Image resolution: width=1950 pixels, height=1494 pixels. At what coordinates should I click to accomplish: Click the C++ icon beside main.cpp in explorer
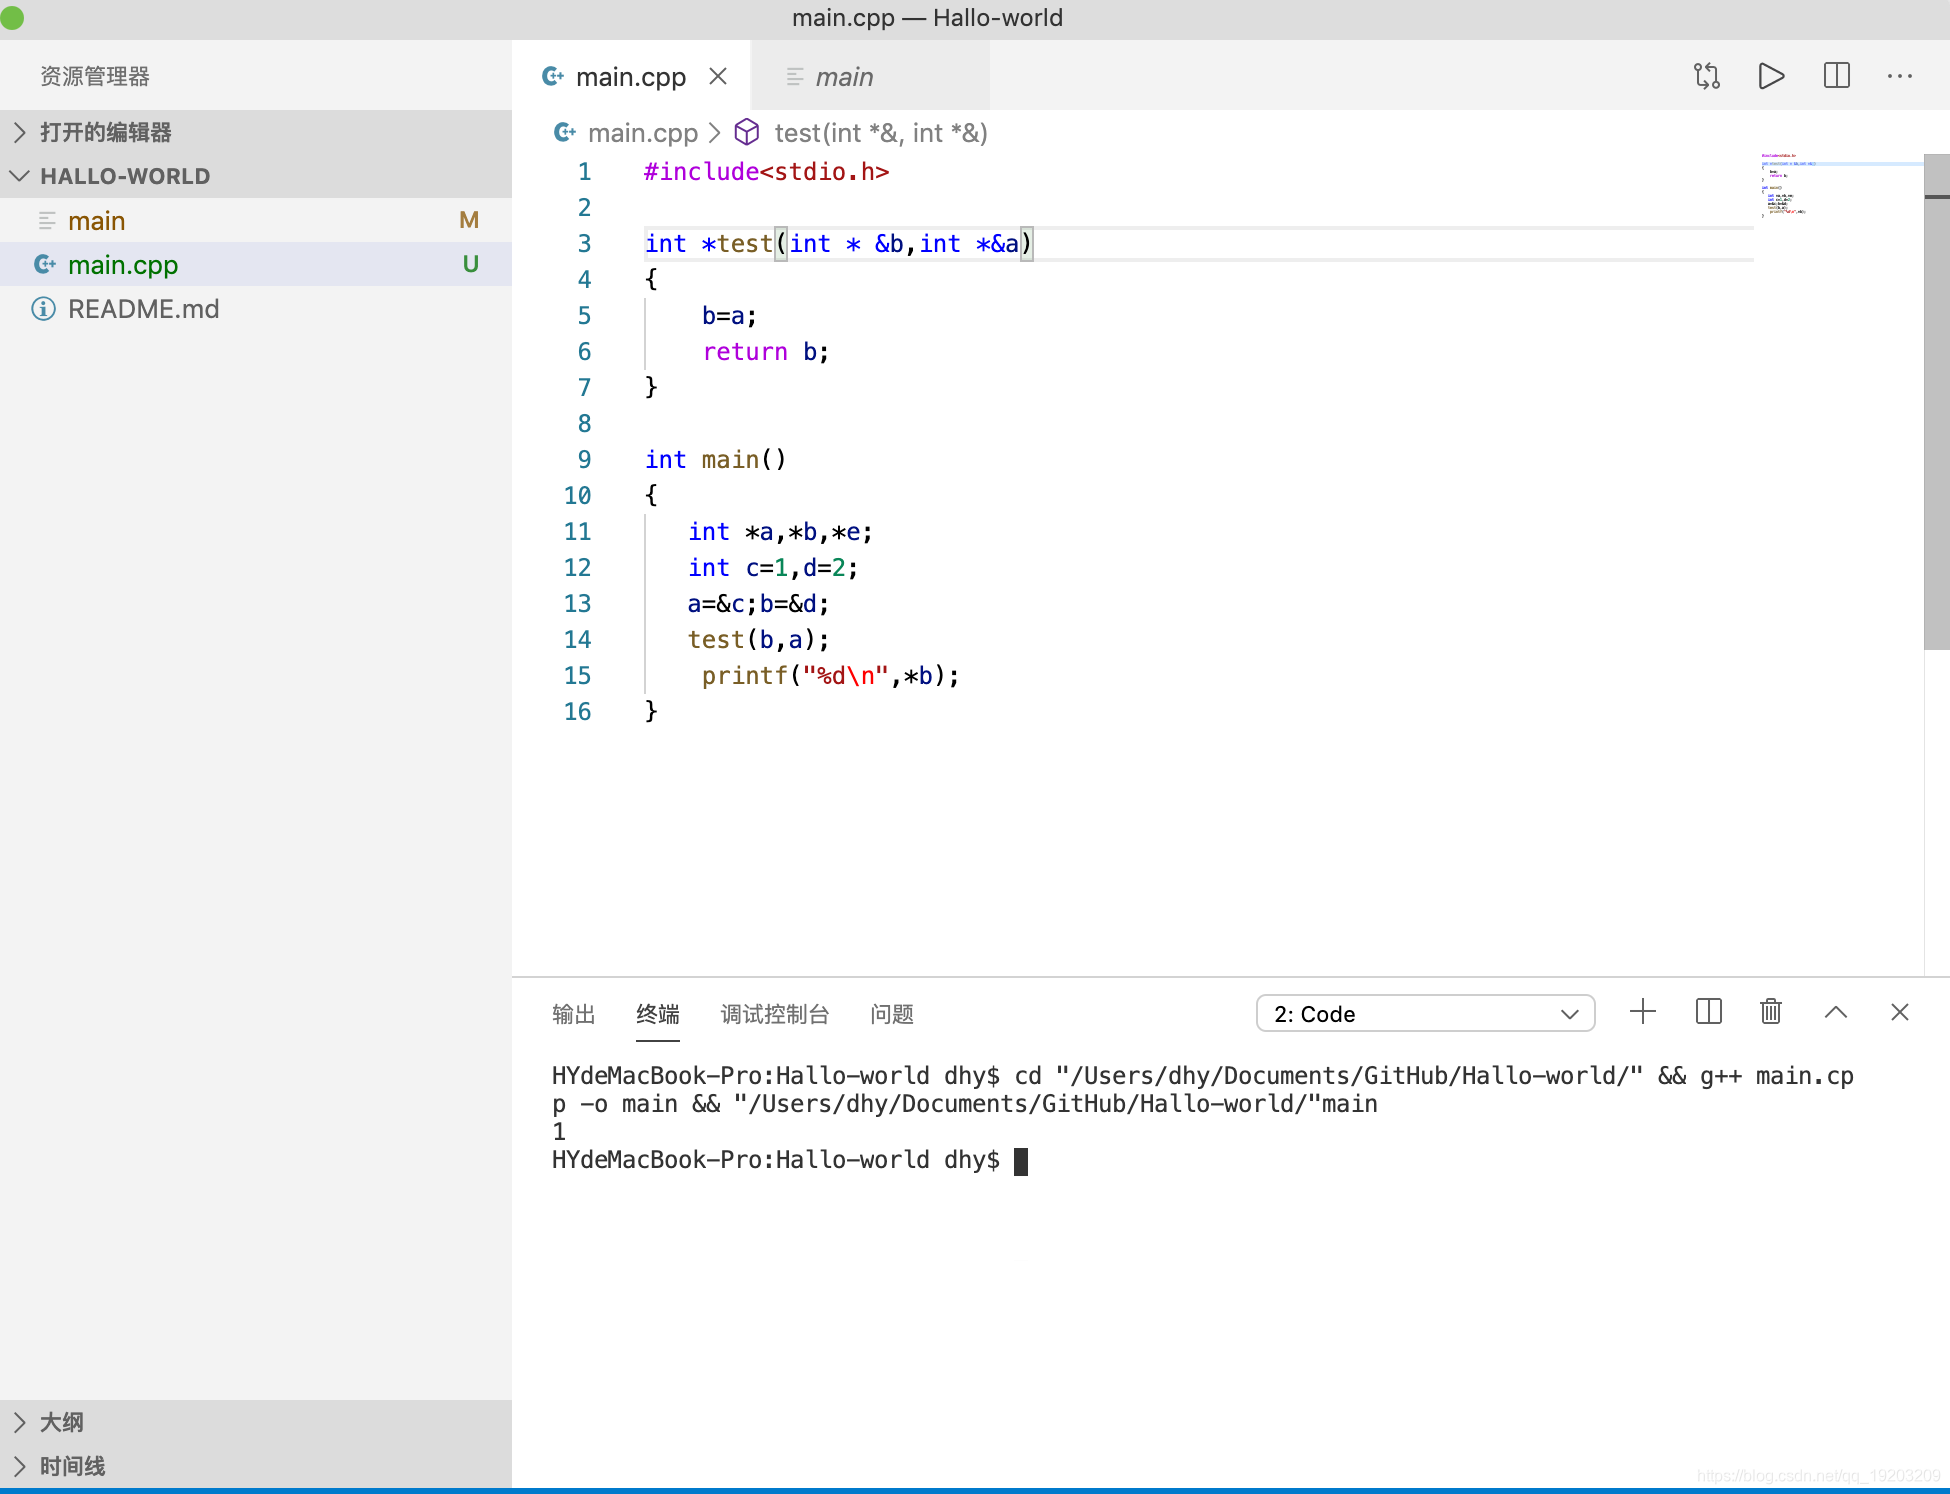coord(45,264)
